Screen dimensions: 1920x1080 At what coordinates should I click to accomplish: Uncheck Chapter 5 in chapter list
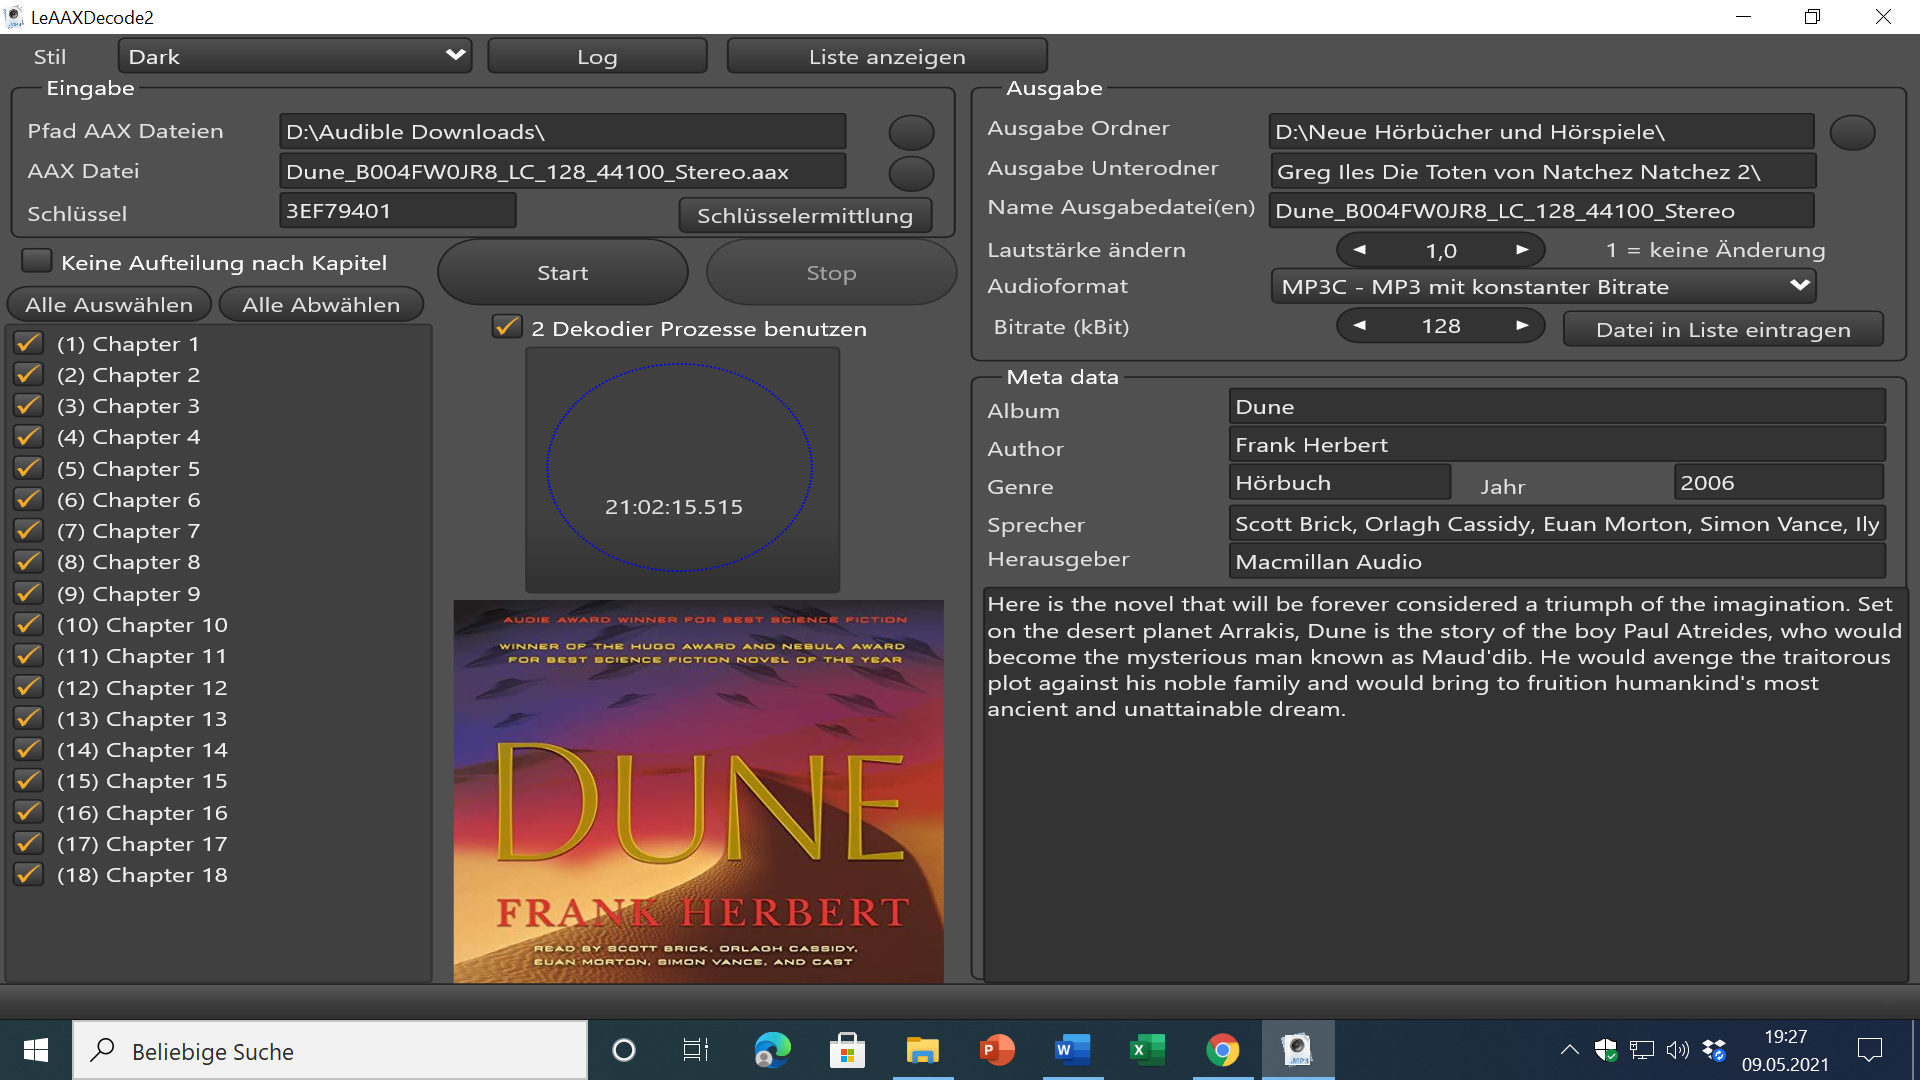29,468
